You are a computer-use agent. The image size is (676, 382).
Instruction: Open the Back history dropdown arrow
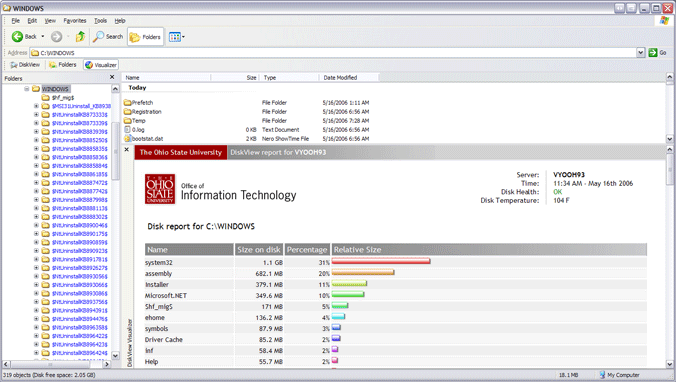click(43, 37)
